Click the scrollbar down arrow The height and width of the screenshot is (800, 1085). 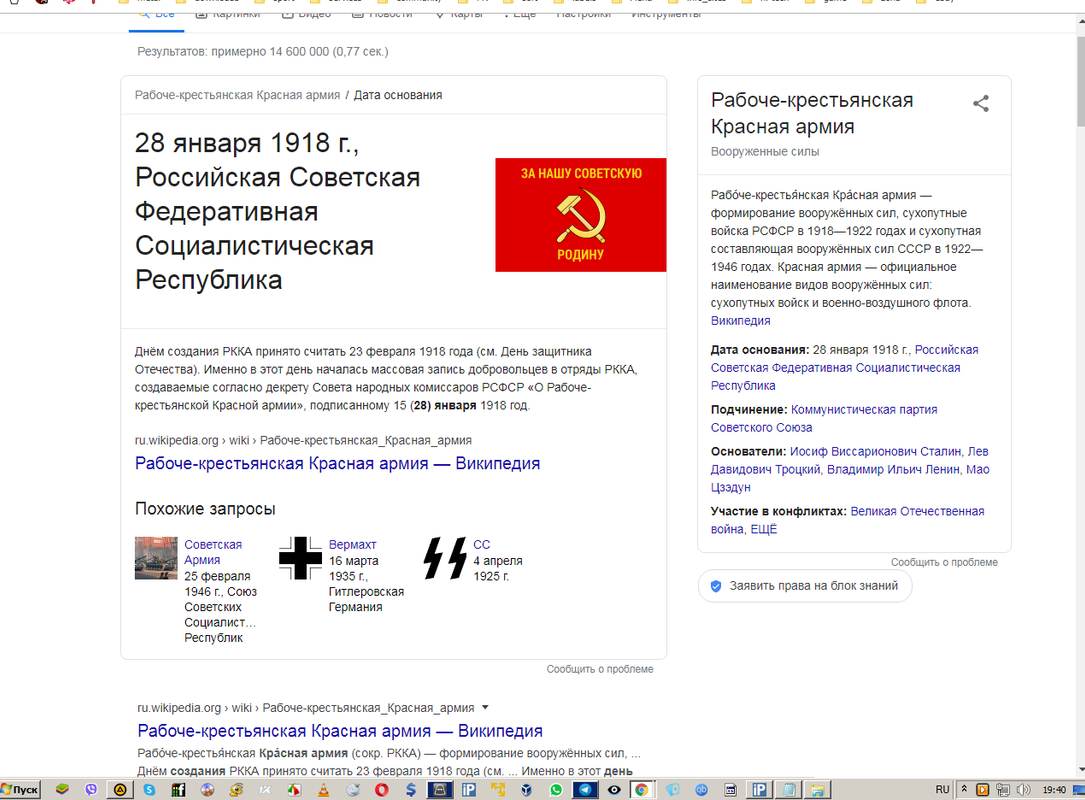click(1080, 770)
